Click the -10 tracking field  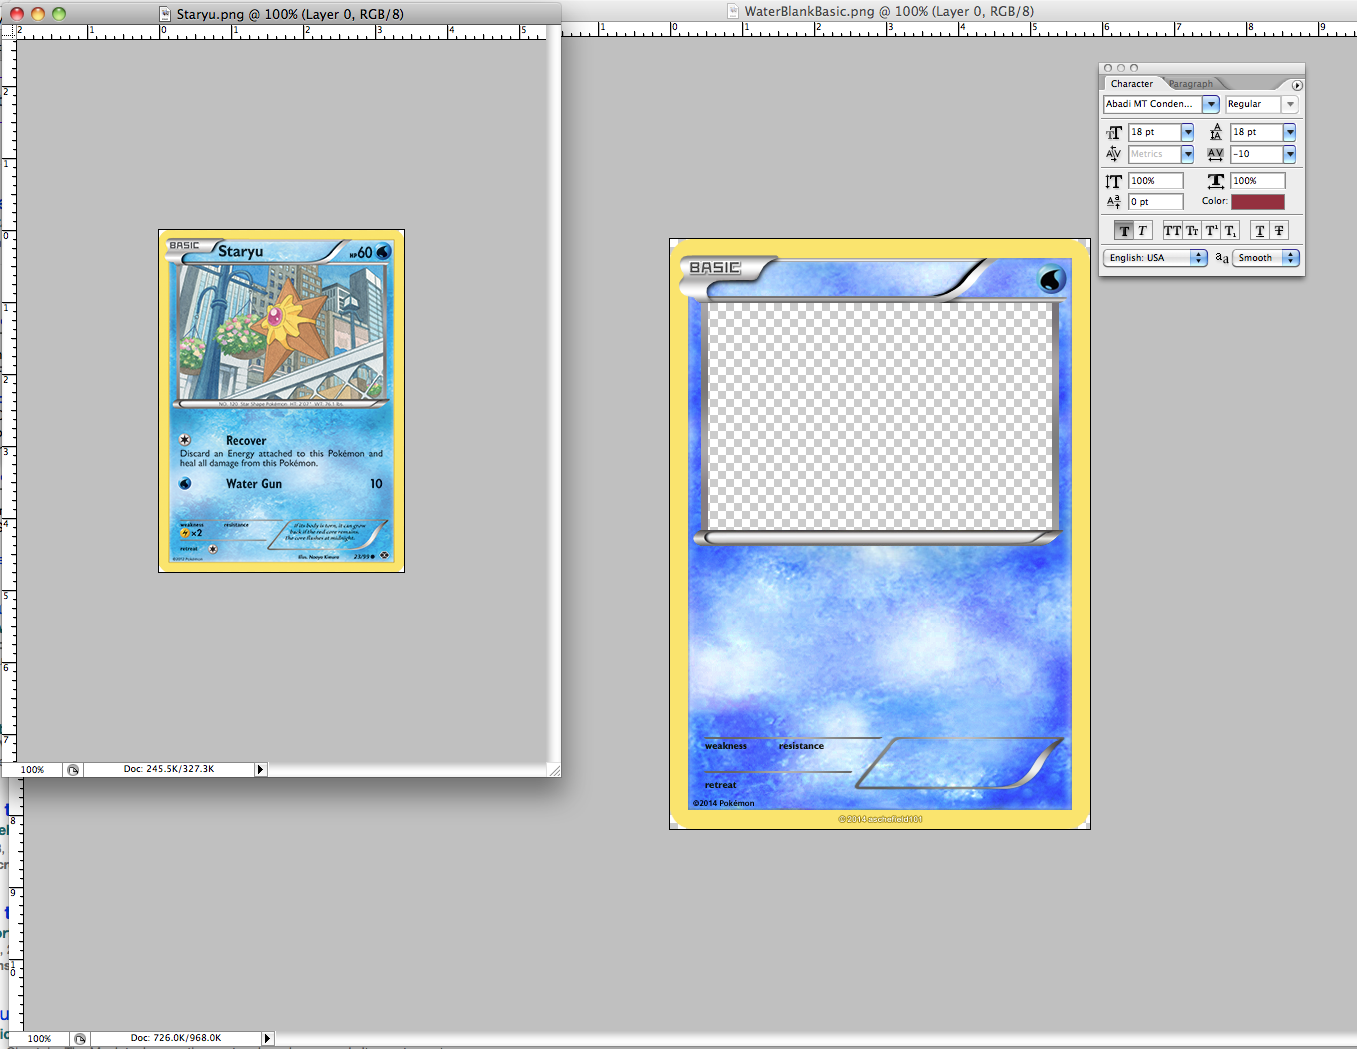1257,154
